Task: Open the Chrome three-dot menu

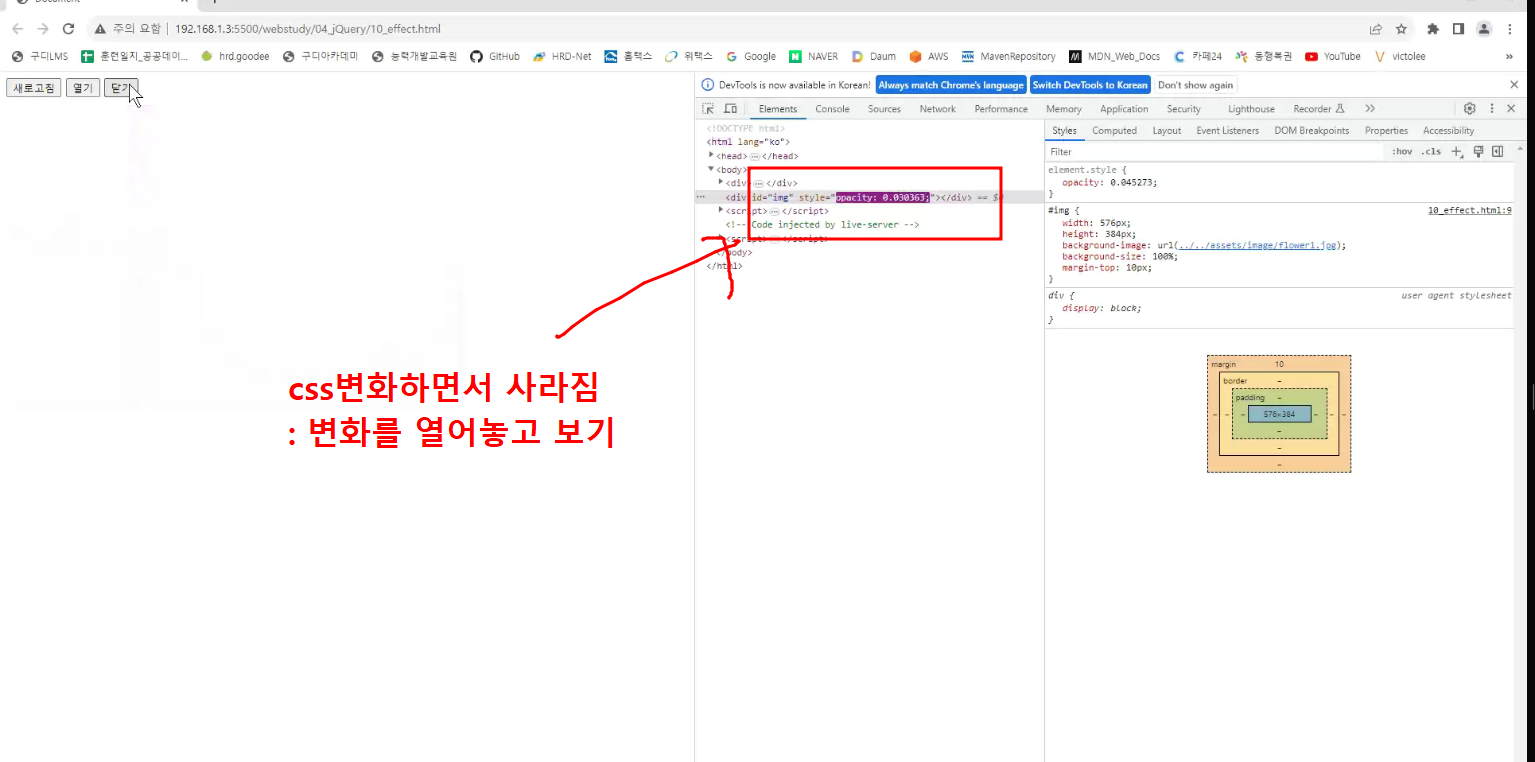Action: click(x=1510, y=29)
